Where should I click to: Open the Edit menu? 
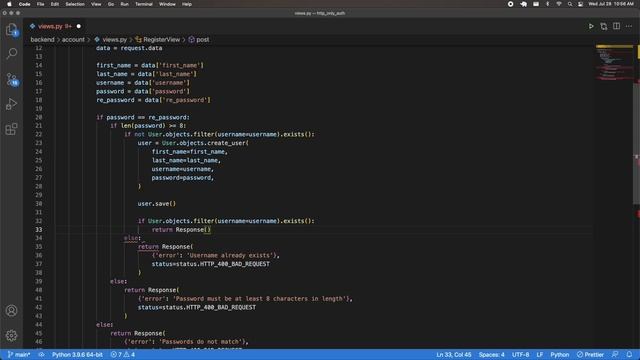coord(55,4)
